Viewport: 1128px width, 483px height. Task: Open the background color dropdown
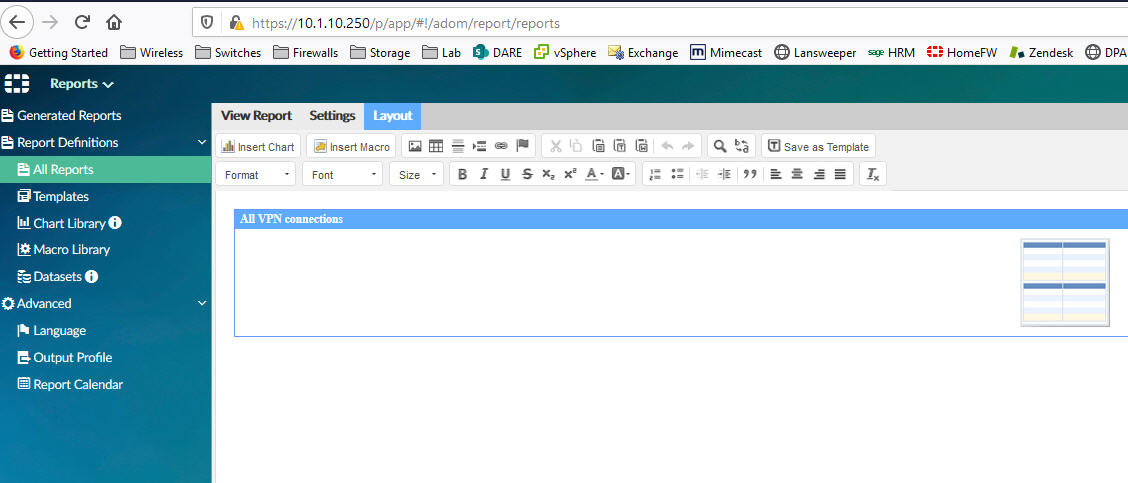click(x=621, y=174)
